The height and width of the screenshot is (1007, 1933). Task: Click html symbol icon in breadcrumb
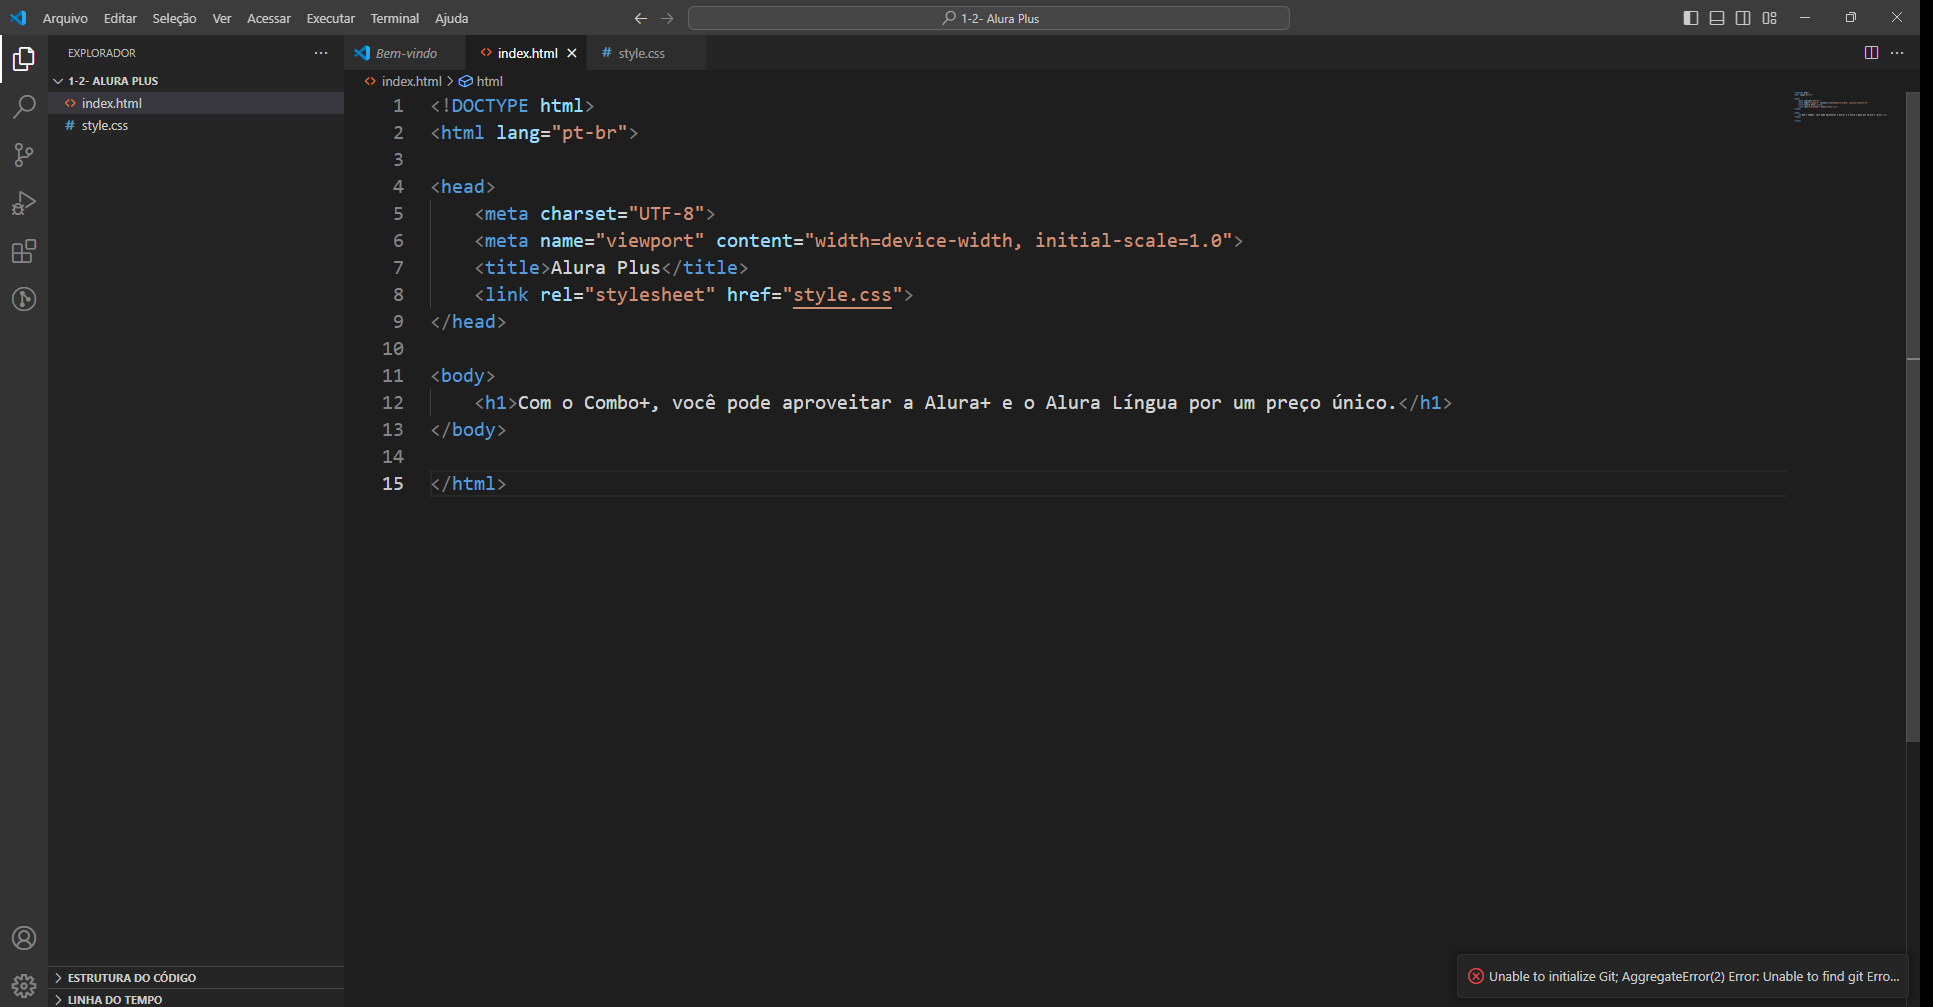coord(465,81)
